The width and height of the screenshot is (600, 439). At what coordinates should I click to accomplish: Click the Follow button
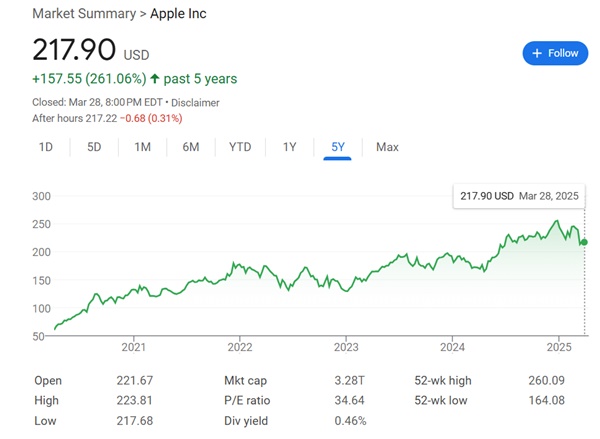[x=555, y=53]
